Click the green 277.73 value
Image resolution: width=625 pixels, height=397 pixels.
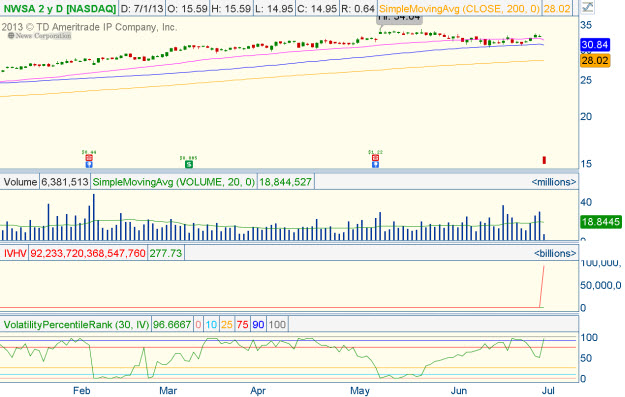[166, 254]
